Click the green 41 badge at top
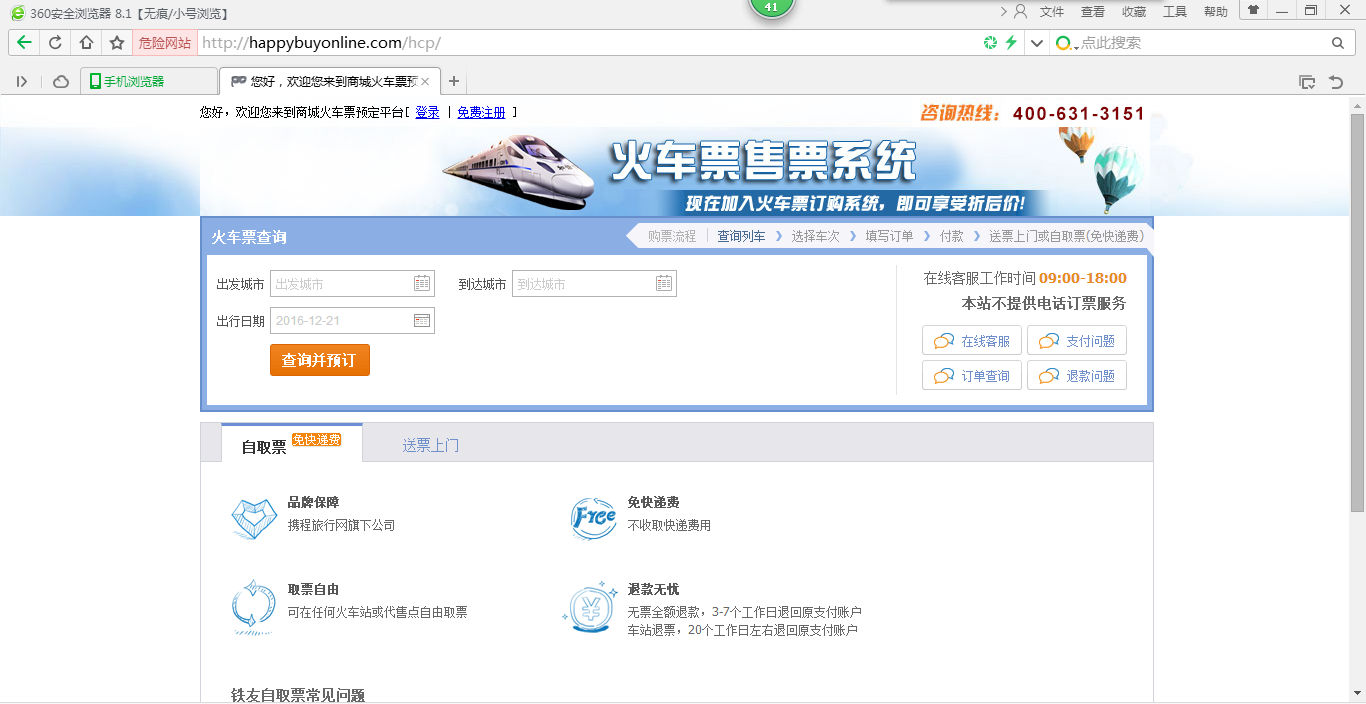 [x=771, y=7]
